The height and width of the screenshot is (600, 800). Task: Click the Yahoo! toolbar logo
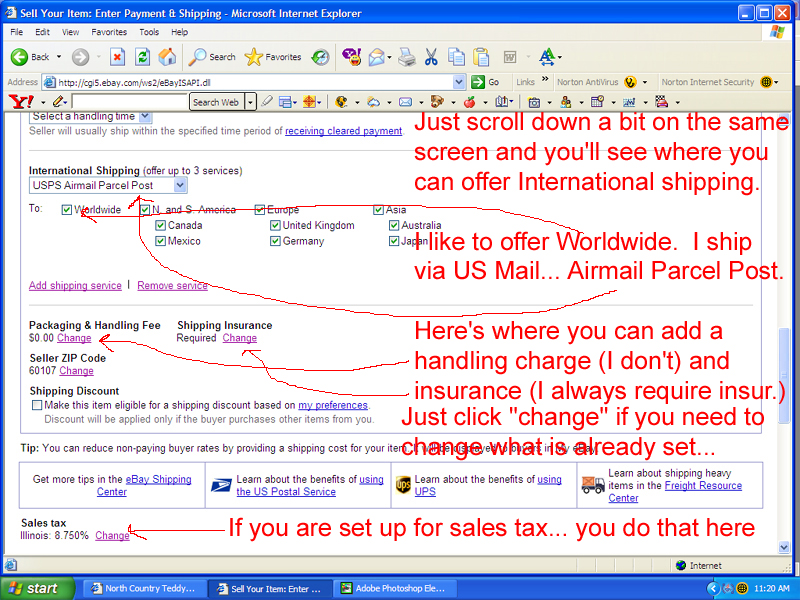click(x=20, y=102)
